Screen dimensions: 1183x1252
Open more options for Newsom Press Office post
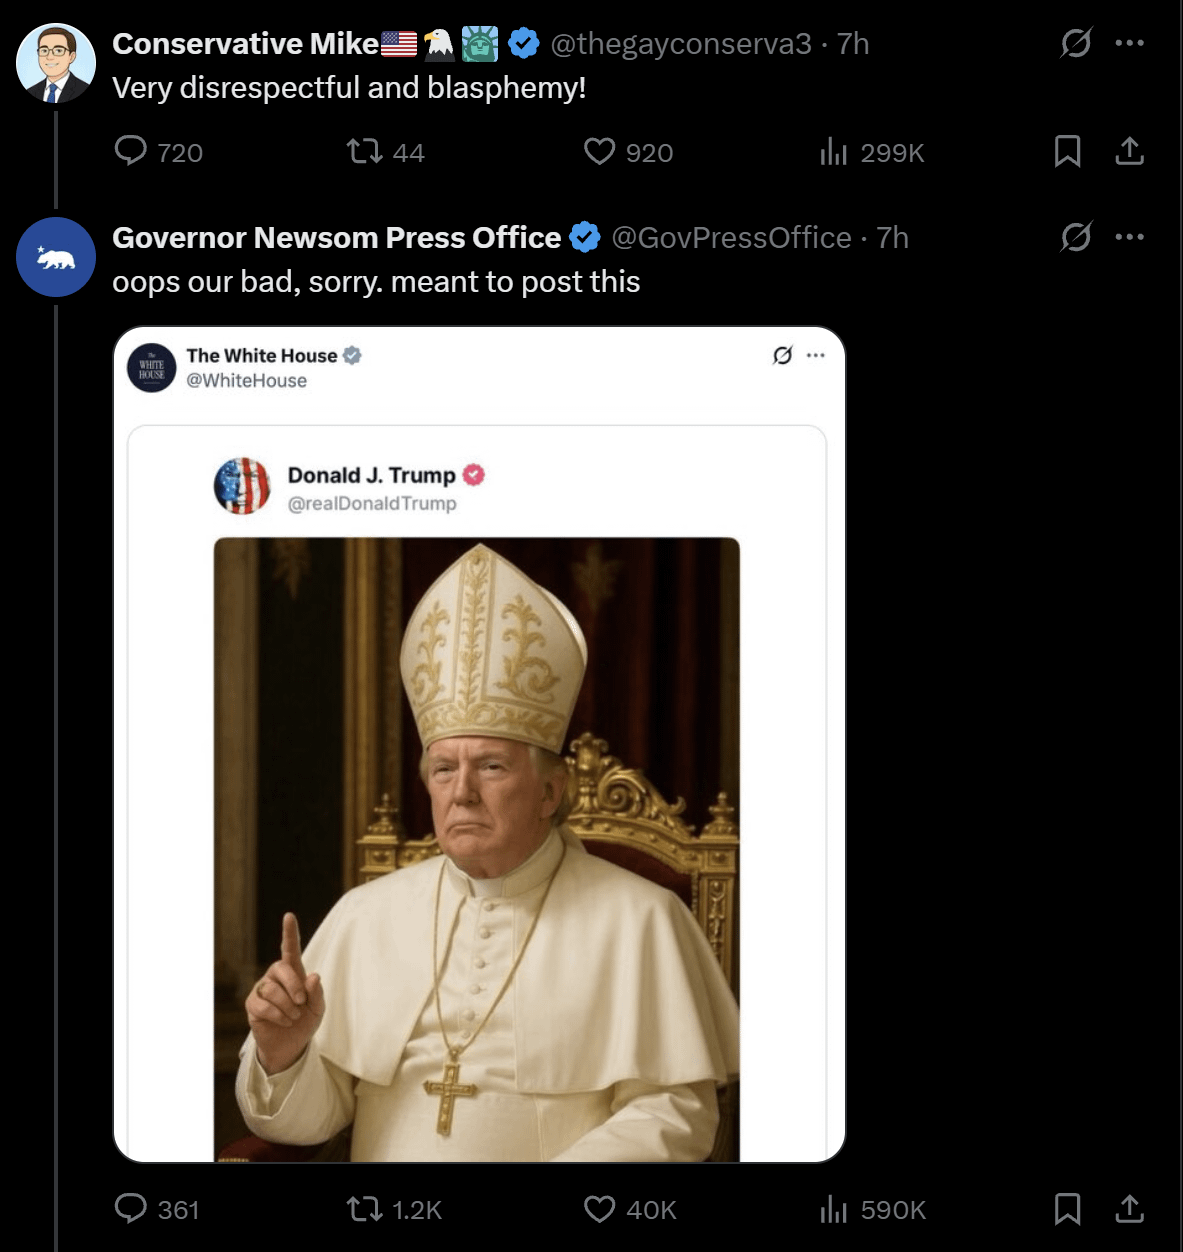(1129, 237)
